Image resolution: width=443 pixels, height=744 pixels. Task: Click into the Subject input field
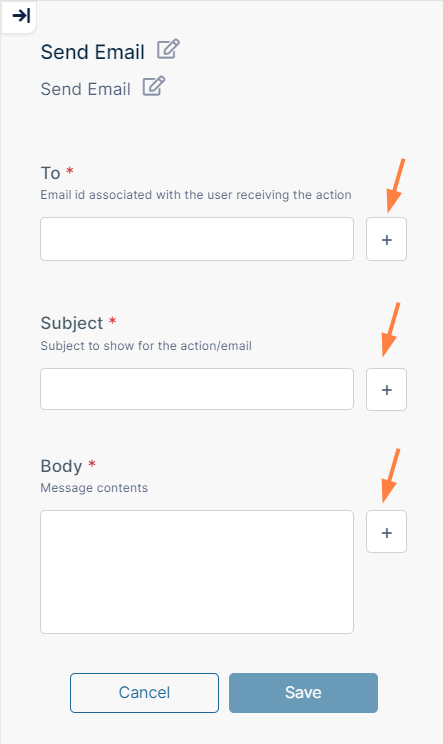pos(197,389)
